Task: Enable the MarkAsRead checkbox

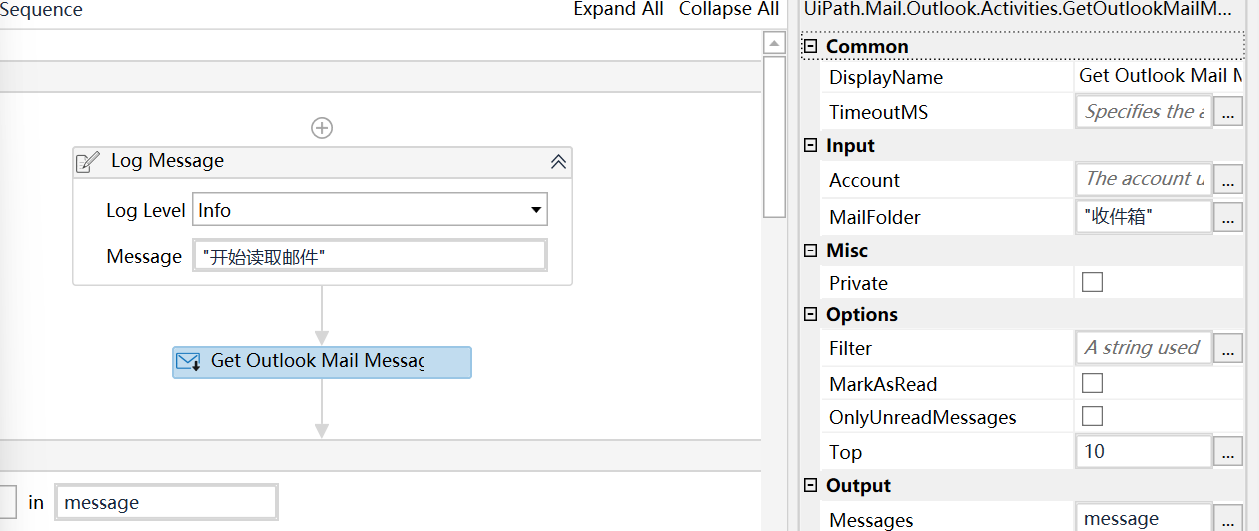Action: coord(1092,383)
